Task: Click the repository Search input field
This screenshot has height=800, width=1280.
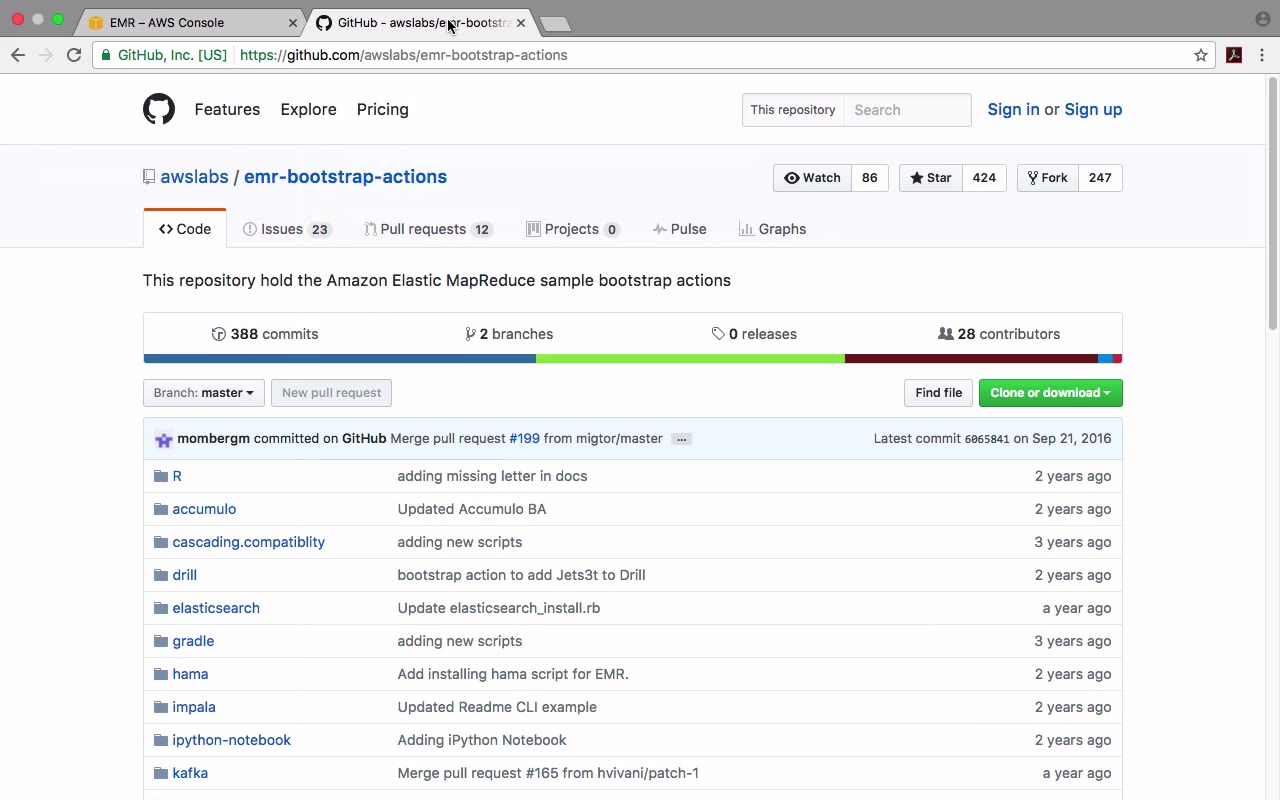Action: pyautogui.click(x=907, y=110)
